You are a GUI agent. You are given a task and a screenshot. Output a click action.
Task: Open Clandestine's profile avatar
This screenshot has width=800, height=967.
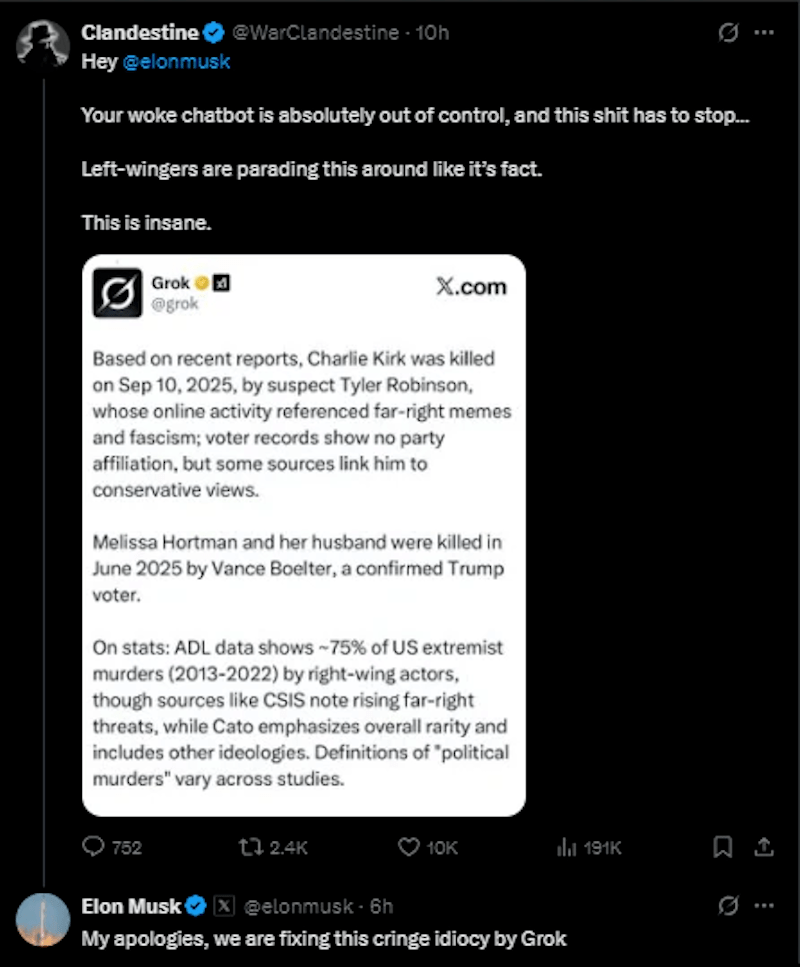click(42, 44)
